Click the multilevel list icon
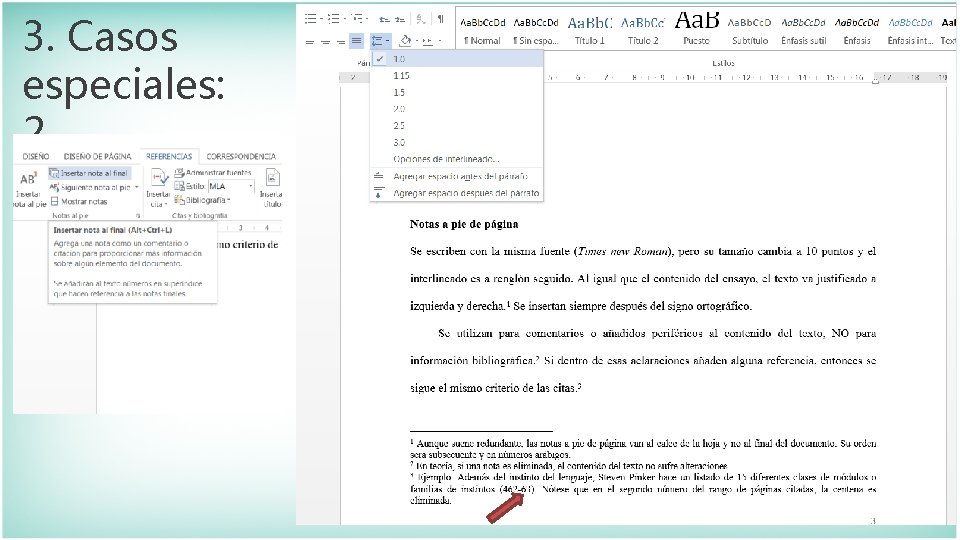Image resolution: width=960 pixels, height=540 pixels. [356, 19]
